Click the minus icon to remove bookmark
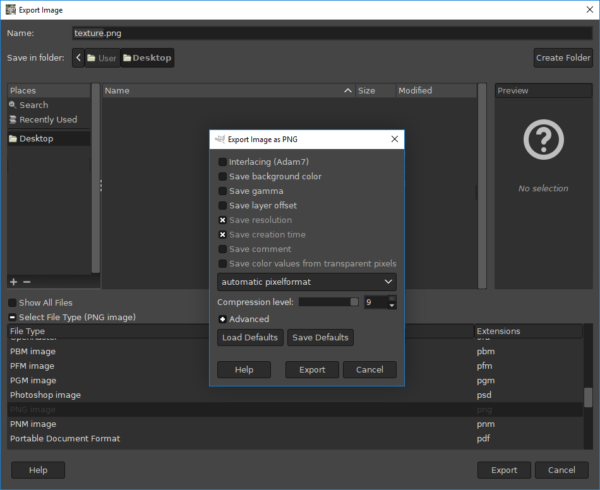600x490 pixels. click(26, 282)
